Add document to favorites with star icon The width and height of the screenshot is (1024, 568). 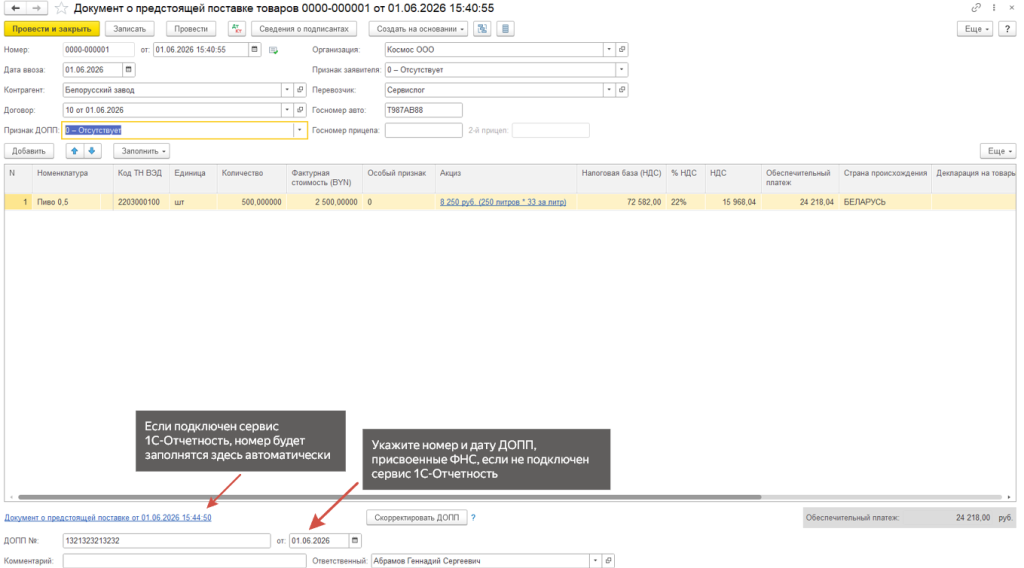(x=61, y=8)
